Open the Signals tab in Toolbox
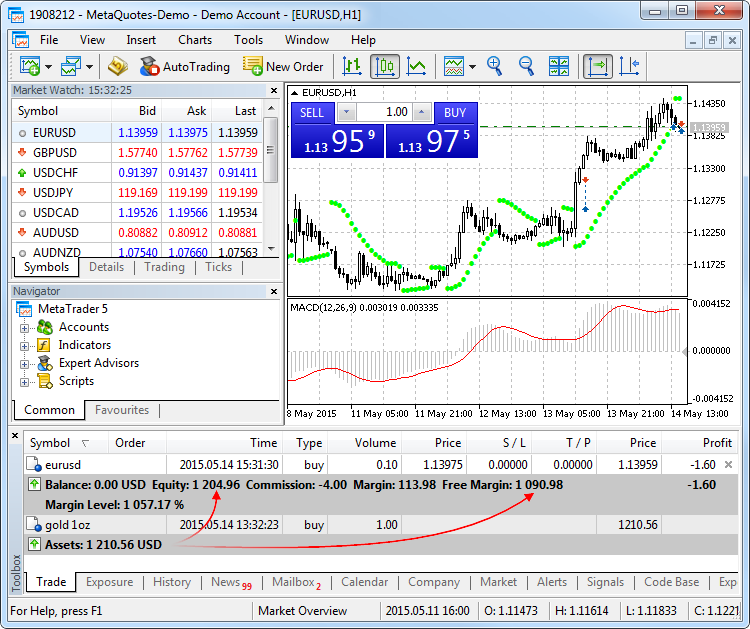The image size is (750, 629). tap(605, 582)
